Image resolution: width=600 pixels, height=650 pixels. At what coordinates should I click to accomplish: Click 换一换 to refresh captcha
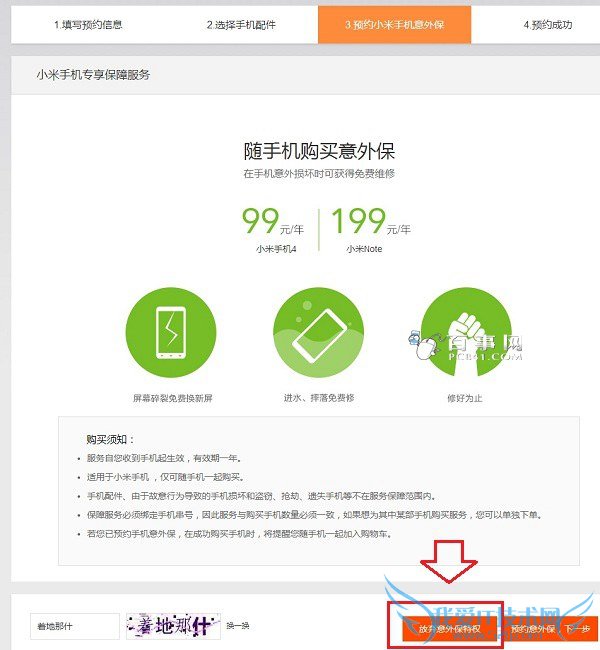[238, 626]
